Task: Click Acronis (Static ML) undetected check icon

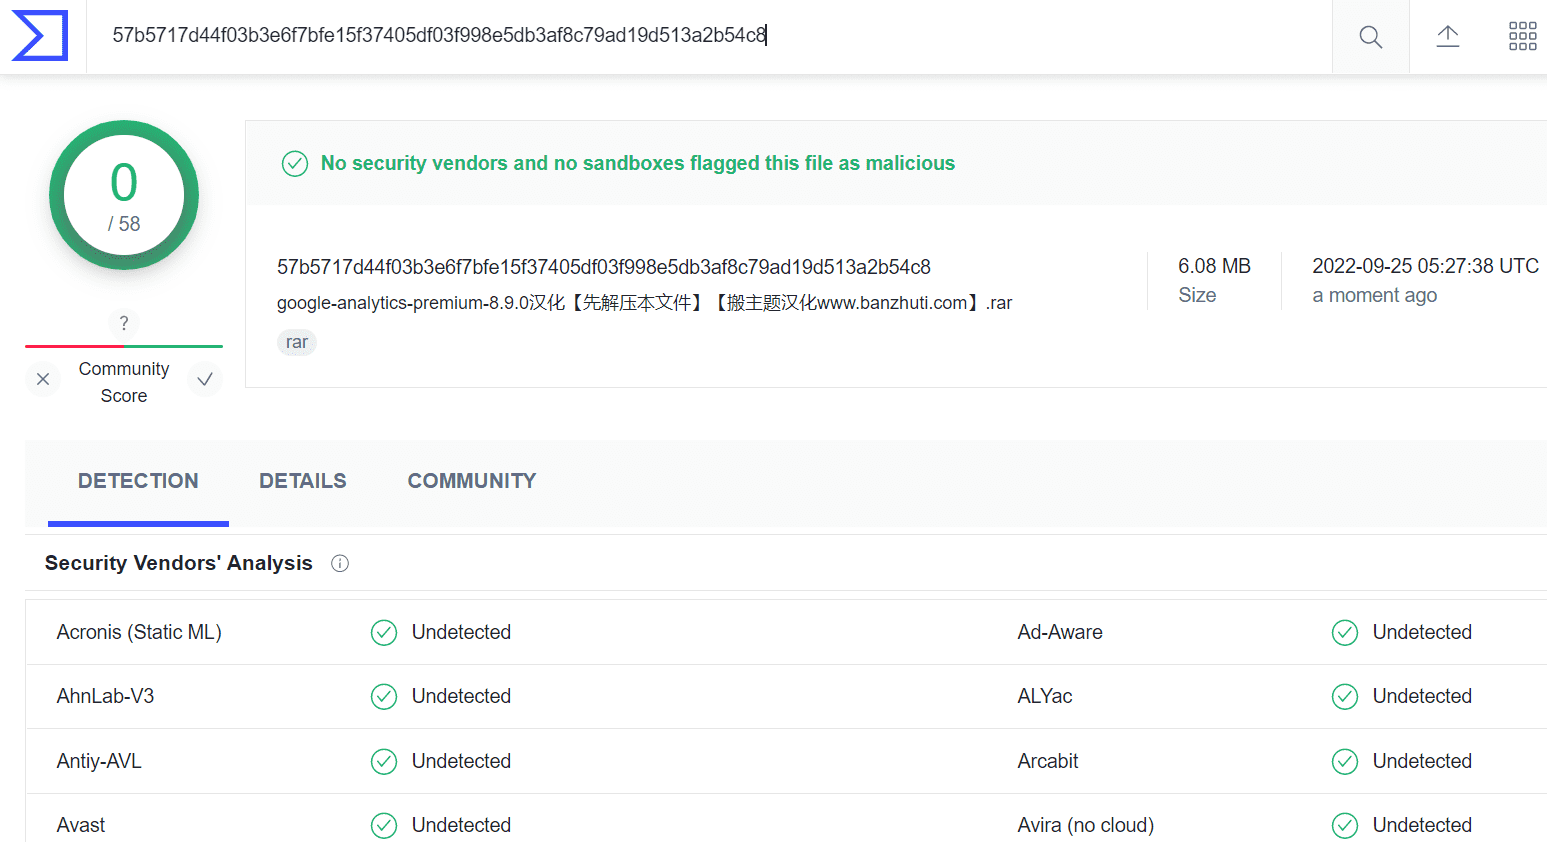Action: (384, 633)
